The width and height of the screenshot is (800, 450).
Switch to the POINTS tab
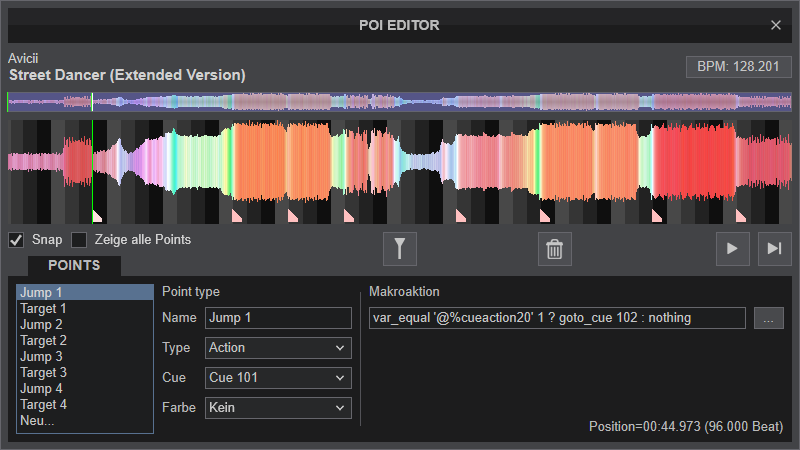tap(74, 265)
